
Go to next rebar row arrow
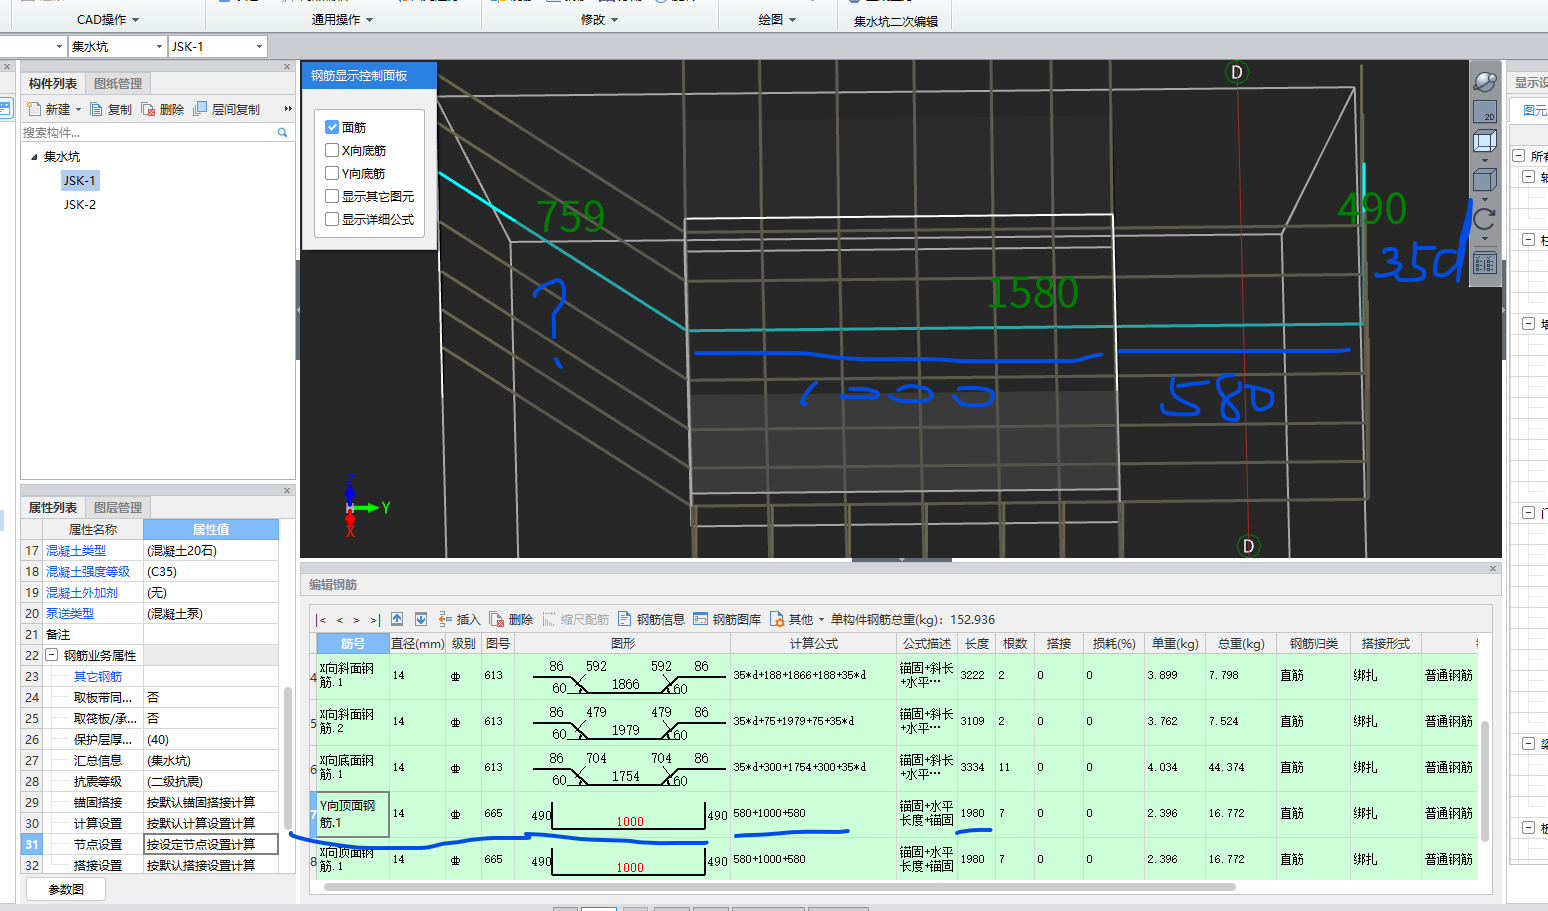pos(356,620)
